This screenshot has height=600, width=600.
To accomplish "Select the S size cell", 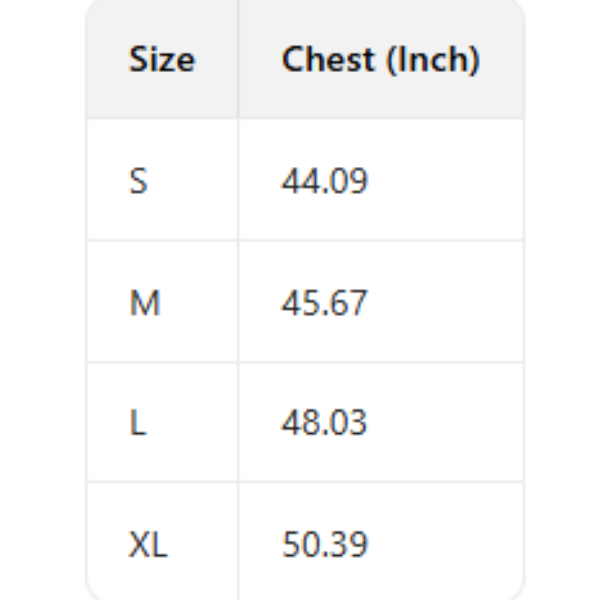I will pos(138,181).
